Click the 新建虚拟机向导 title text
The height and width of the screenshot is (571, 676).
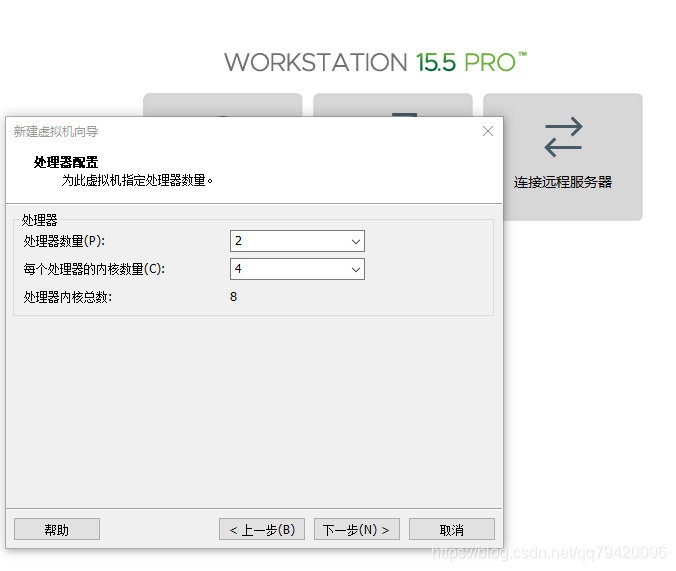(56, 132)
